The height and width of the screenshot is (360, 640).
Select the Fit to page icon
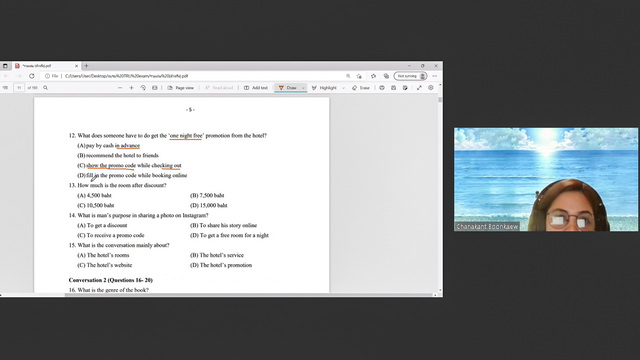pos(155,88)
